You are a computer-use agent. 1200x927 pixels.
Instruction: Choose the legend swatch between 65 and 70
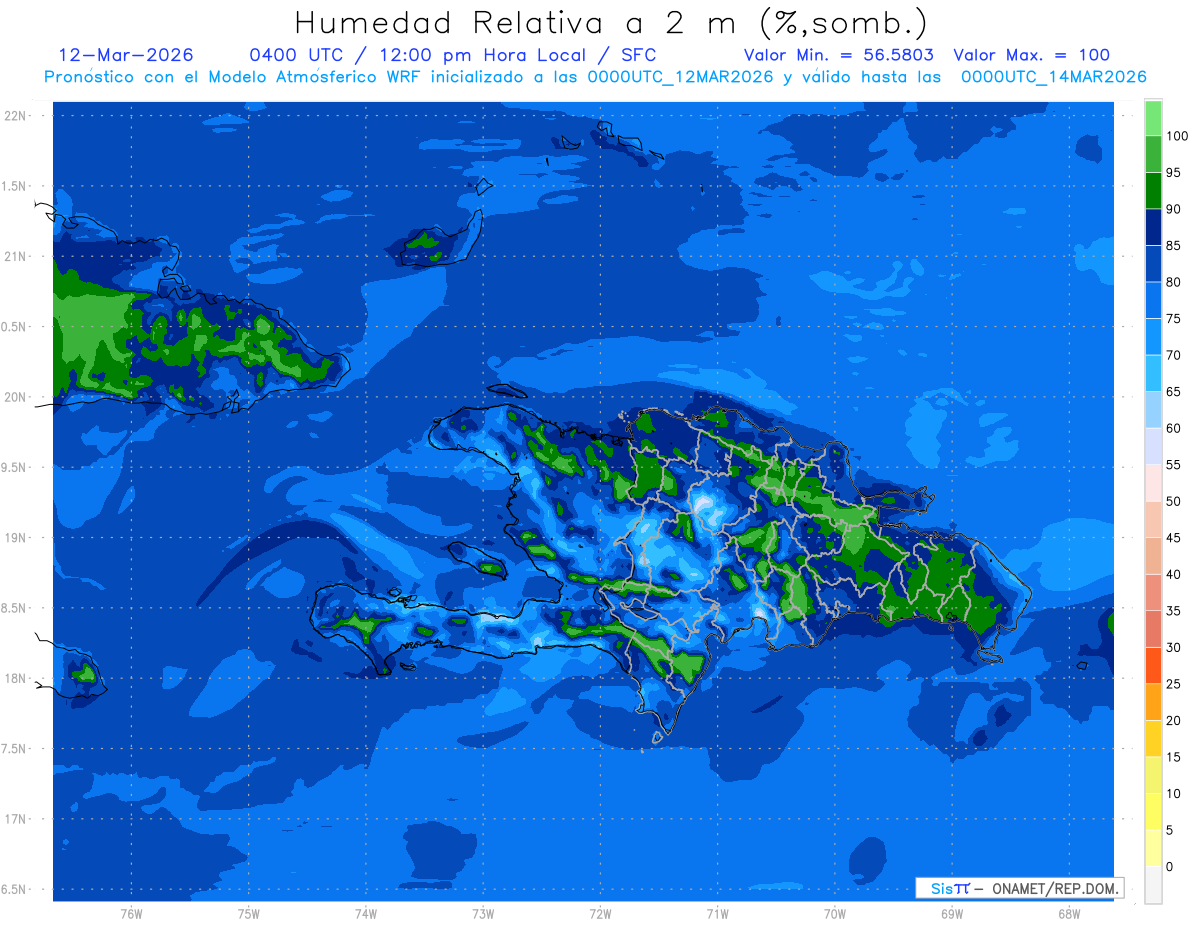(1153, 374)
